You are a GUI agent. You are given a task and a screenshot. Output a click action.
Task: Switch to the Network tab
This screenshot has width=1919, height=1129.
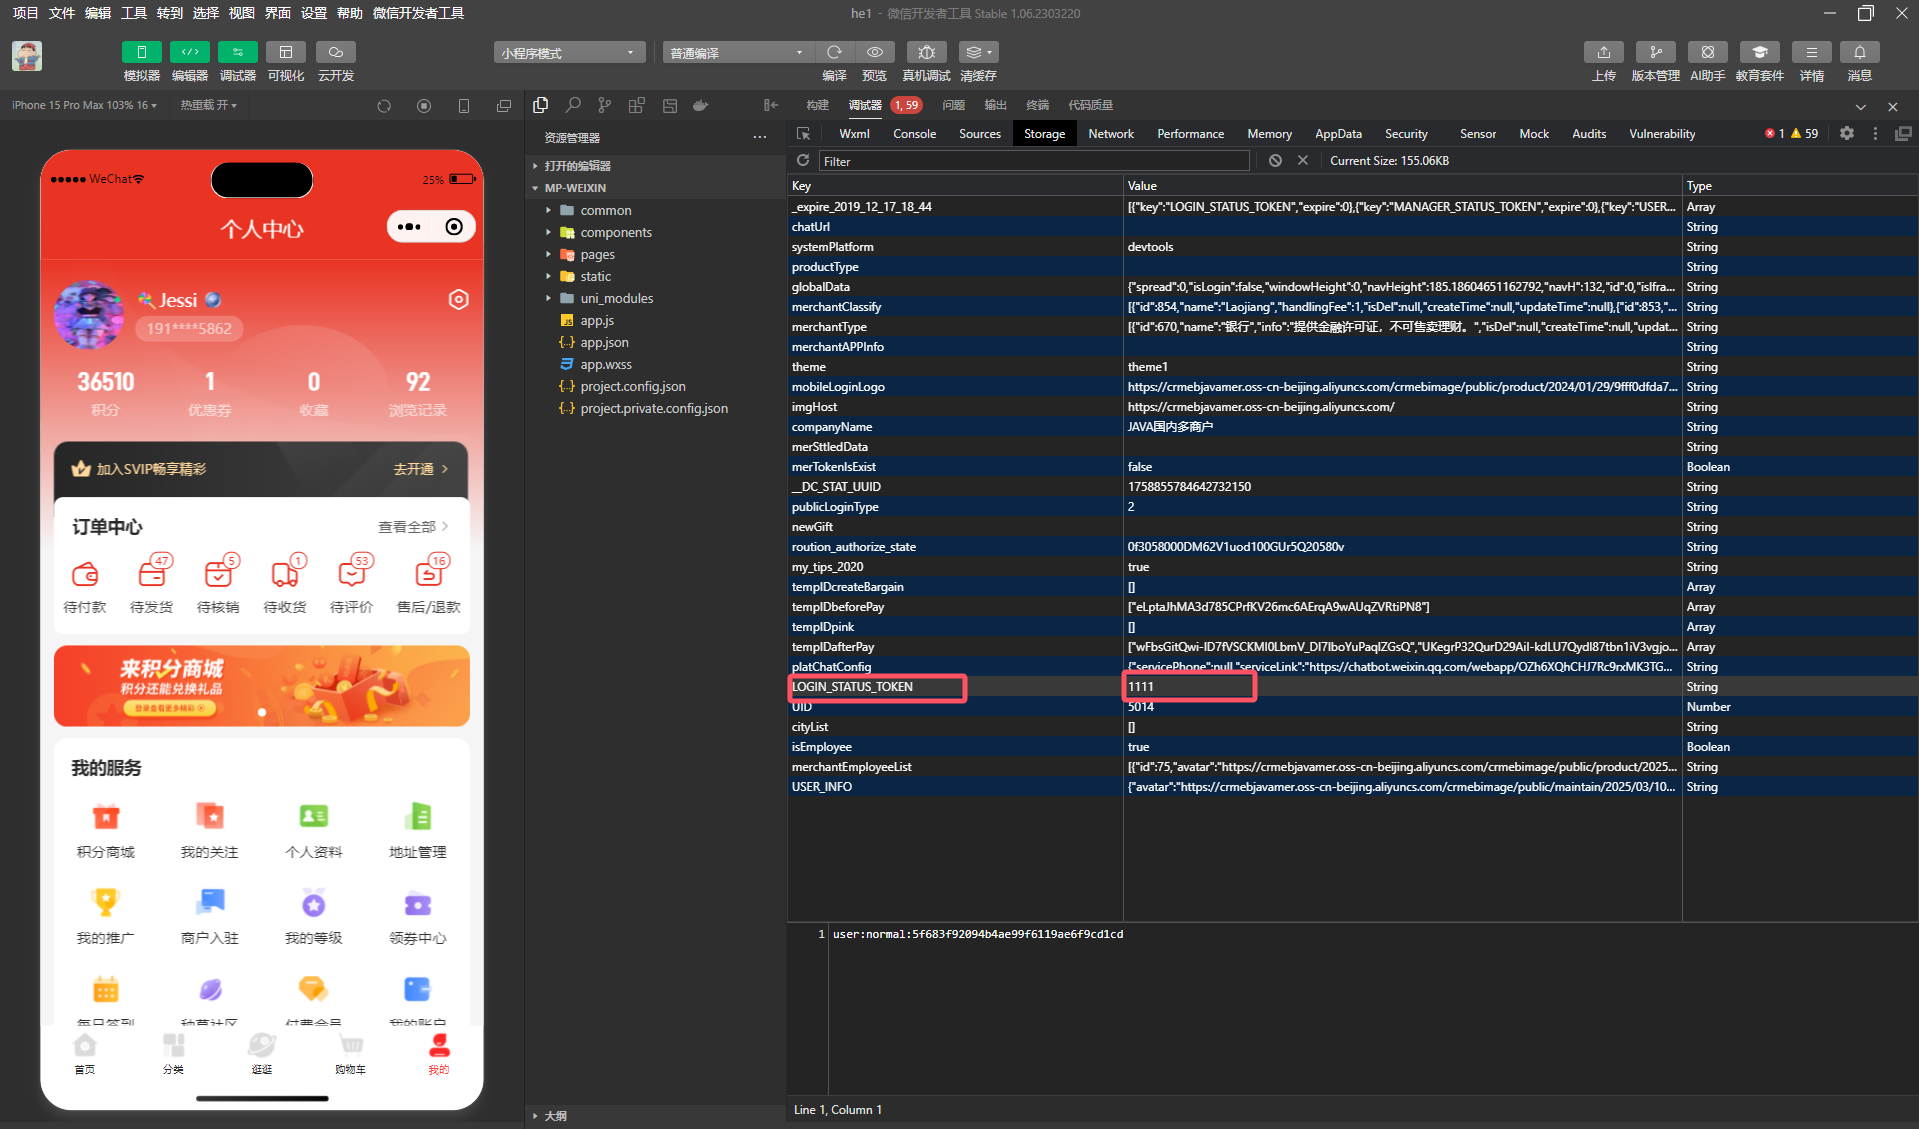point(1110,134)
